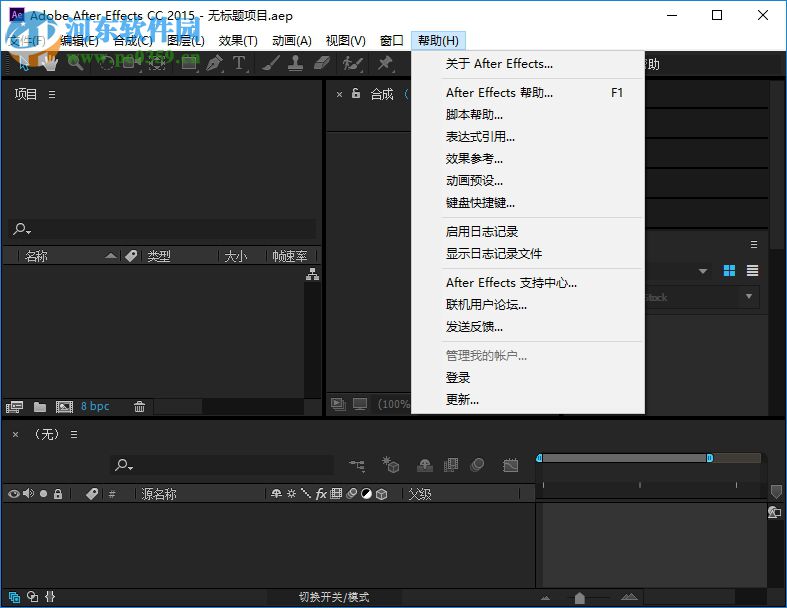Open the timeline search filter dropdown
This screenshot has width=787, height=608.
123,465
